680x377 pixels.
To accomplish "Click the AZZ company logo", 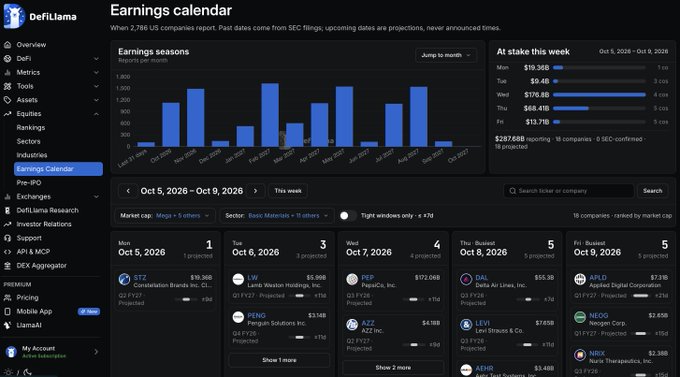I will [352, 325].
